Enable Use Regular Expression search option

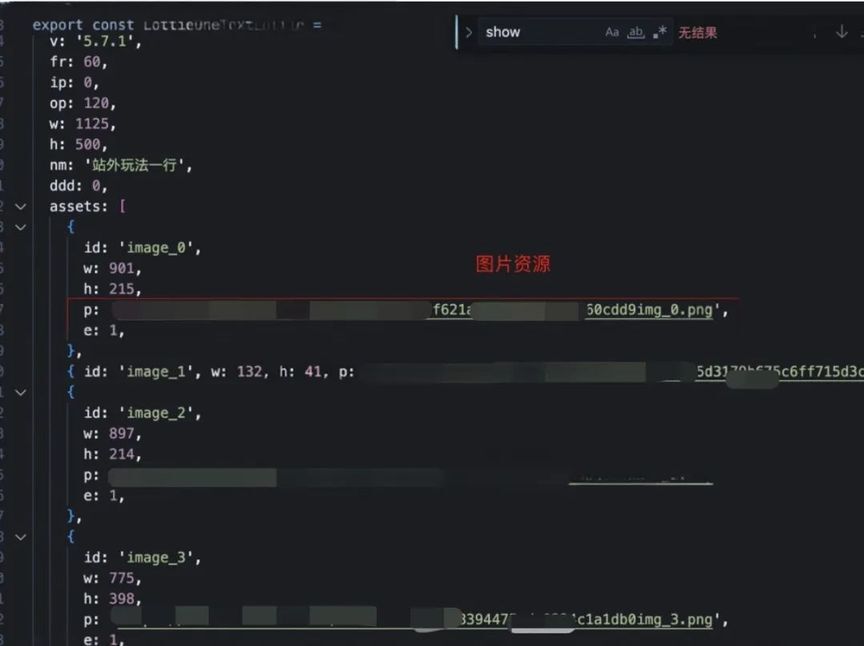(x=660, y=33)
